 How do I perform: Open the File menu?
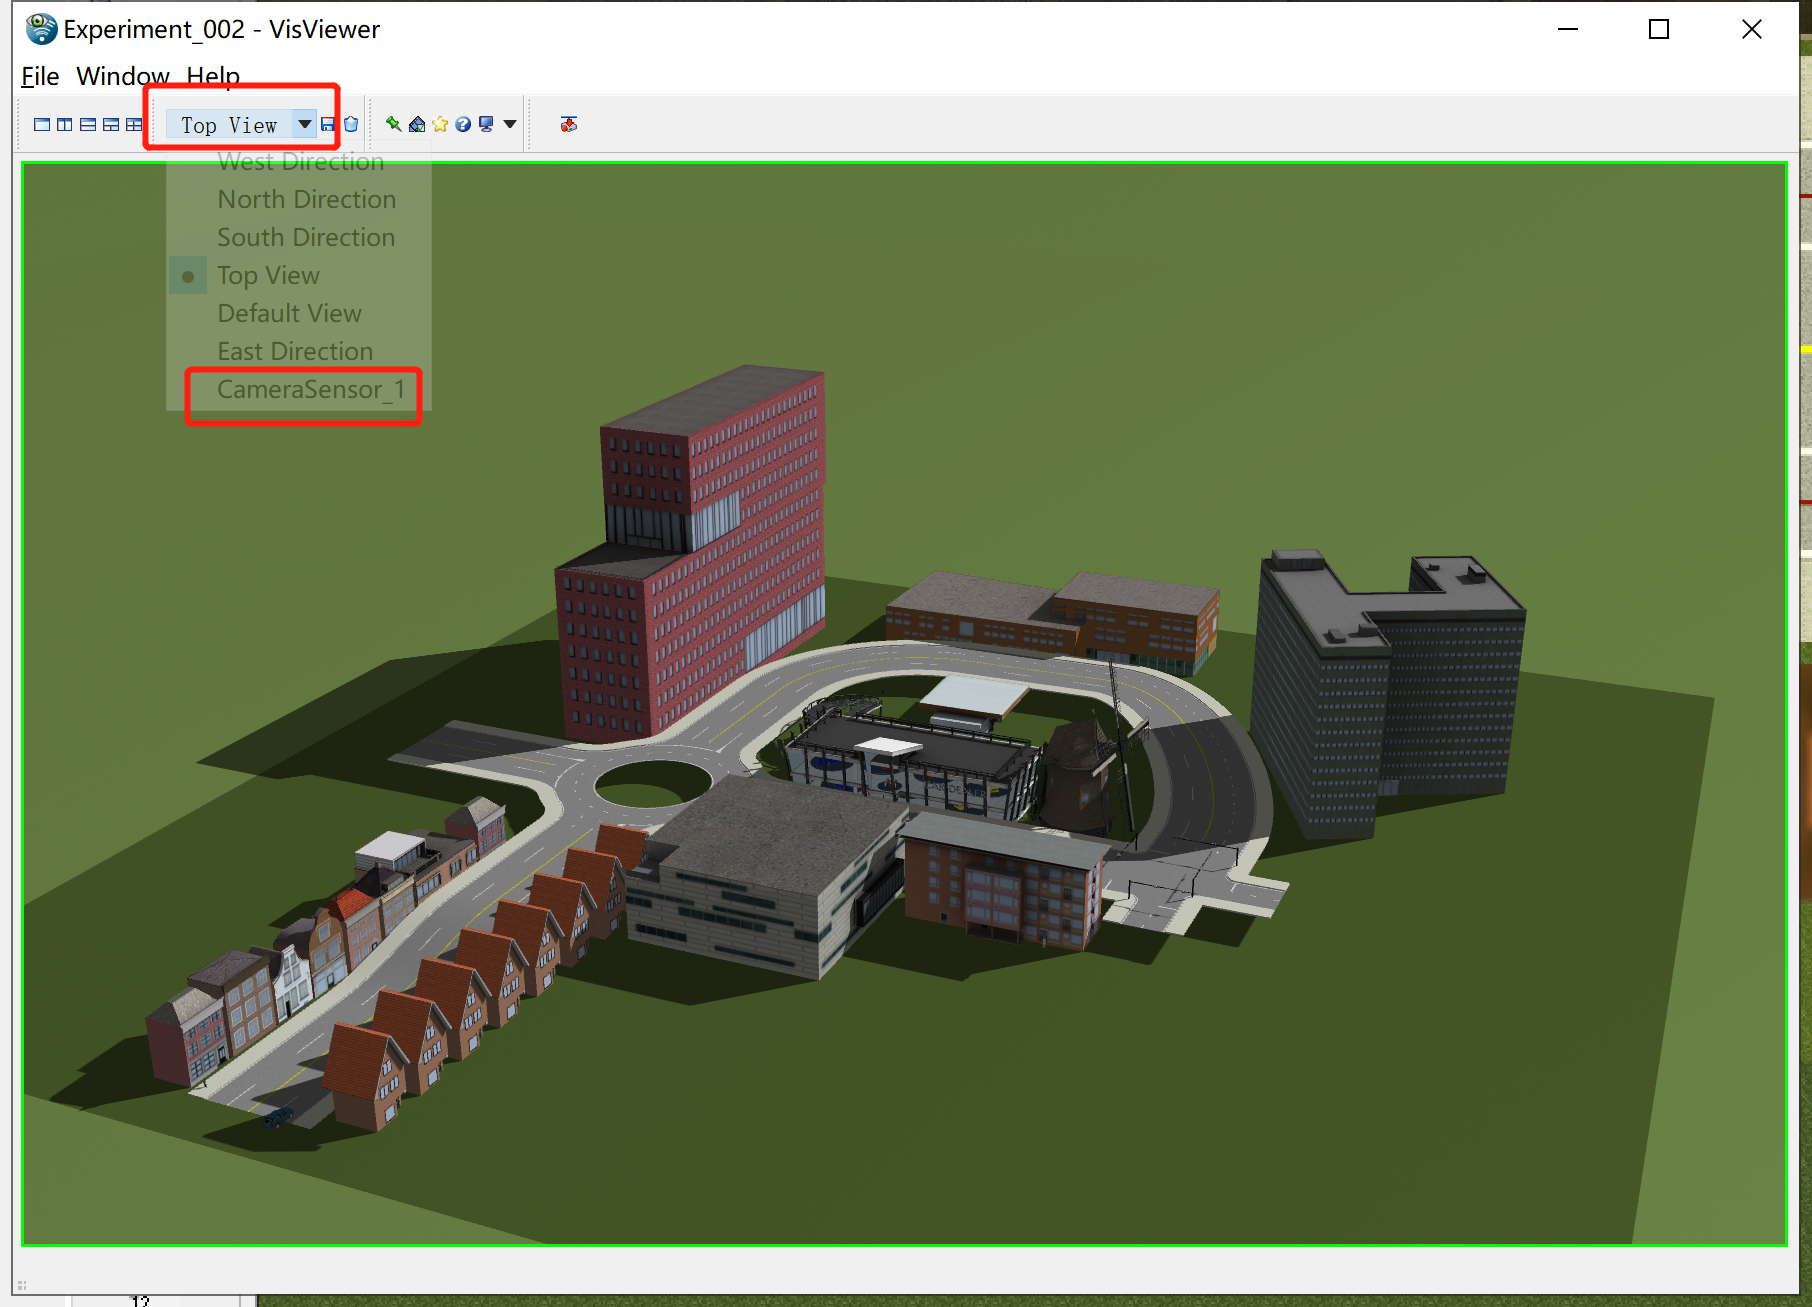click(x=40, y=76)
